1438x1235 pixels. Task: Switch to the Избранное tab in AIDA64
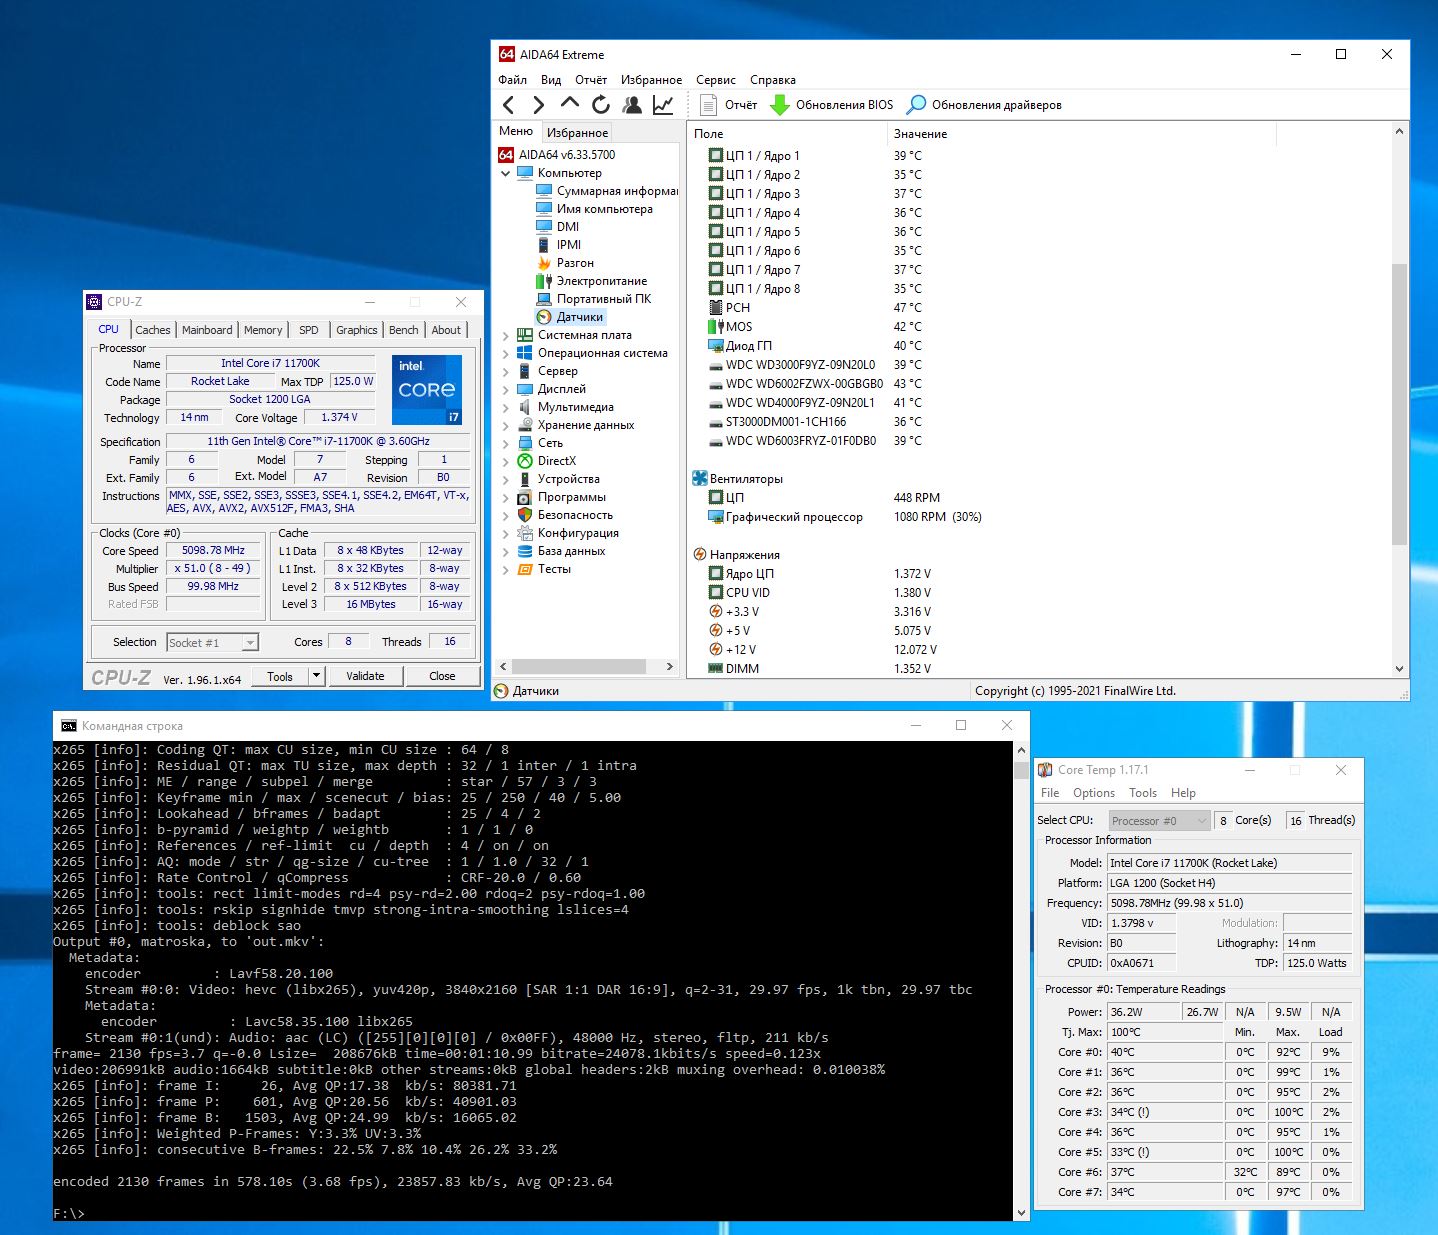[x=577, y=132]
